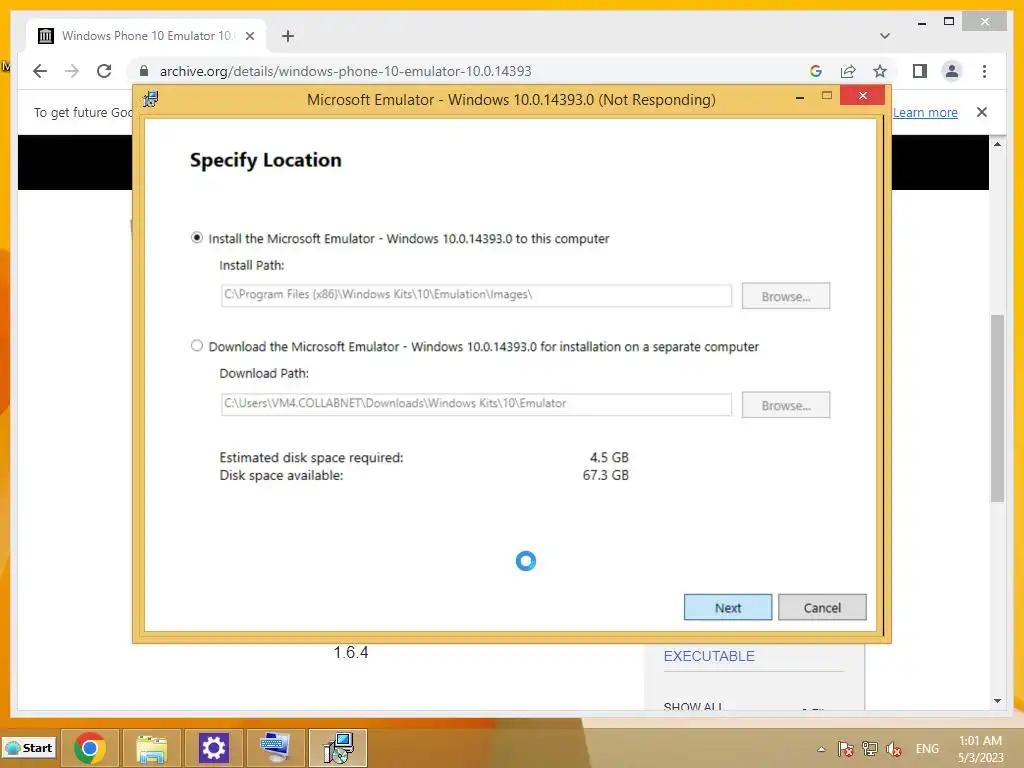Select install to this computer radio option
Screen dimensions: 1024x768
tap(197, 238)
